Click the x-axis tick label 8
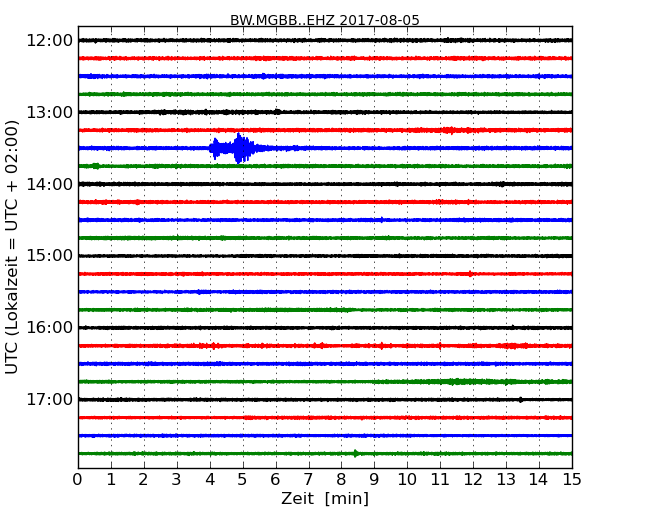Screen dimensions: 650x520 tap(341, 480)
